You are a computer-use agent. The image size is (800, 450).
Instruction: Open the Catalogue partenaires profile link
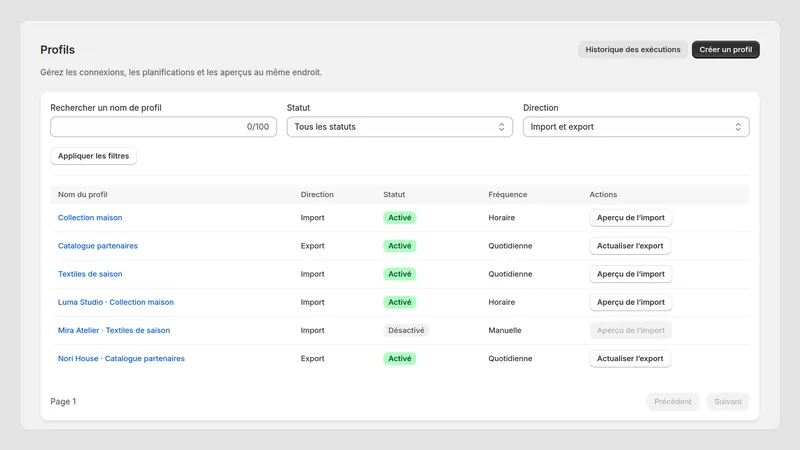(97, 245)
